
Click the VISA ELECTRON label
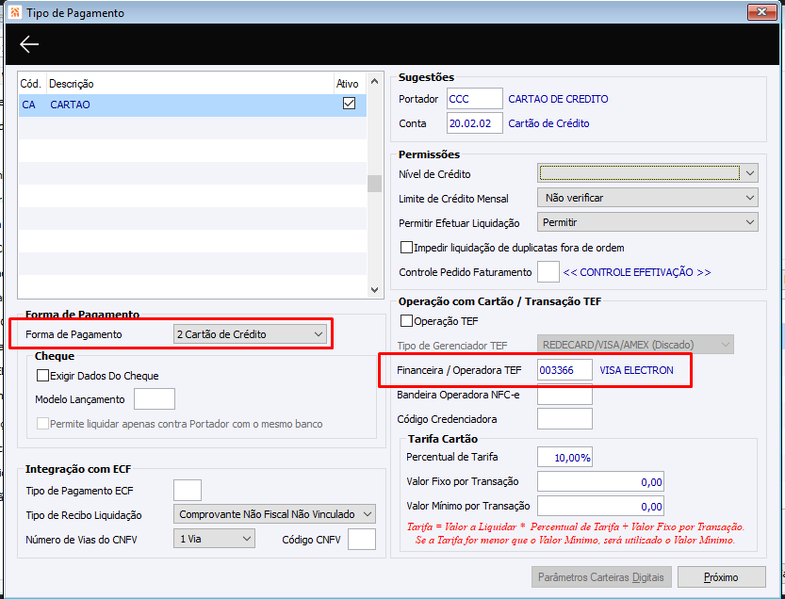636,370
